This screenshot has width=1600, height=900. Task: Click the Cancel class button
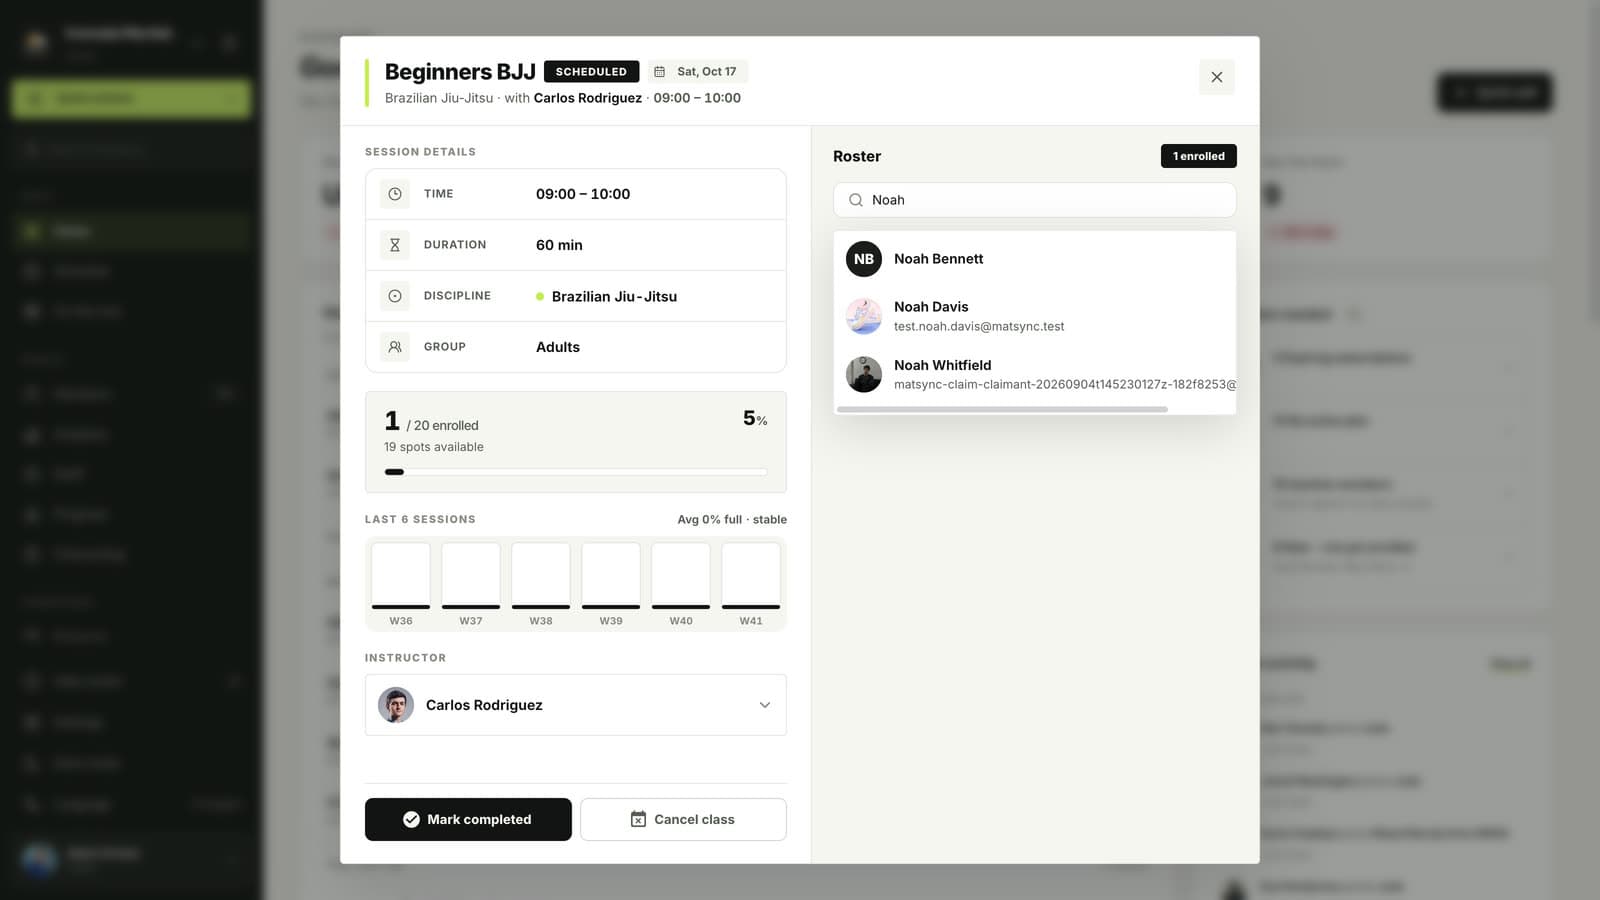point(683,819)
